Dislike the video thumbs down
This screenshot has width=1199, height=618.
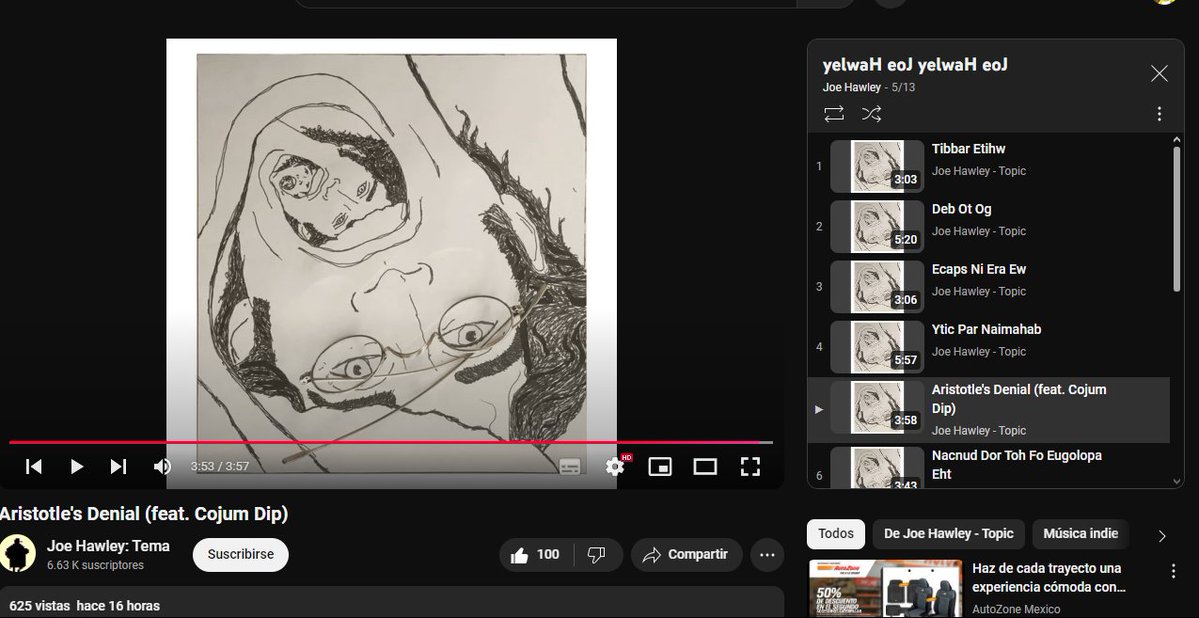pyautogui.click(x=597, y=555)
